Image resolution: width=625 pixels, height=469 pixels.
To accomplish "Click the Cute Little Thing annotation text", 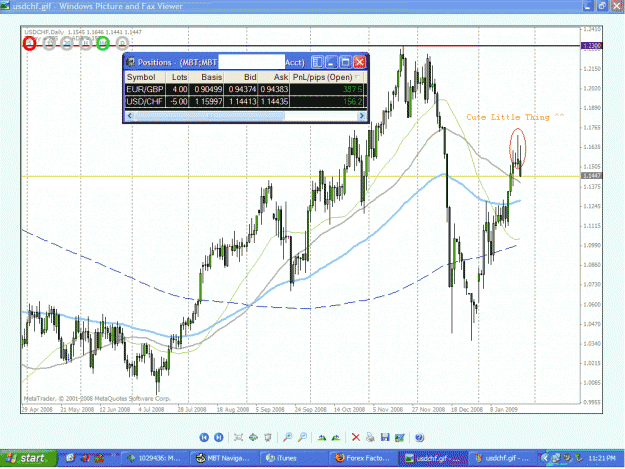I will [515, 117].
